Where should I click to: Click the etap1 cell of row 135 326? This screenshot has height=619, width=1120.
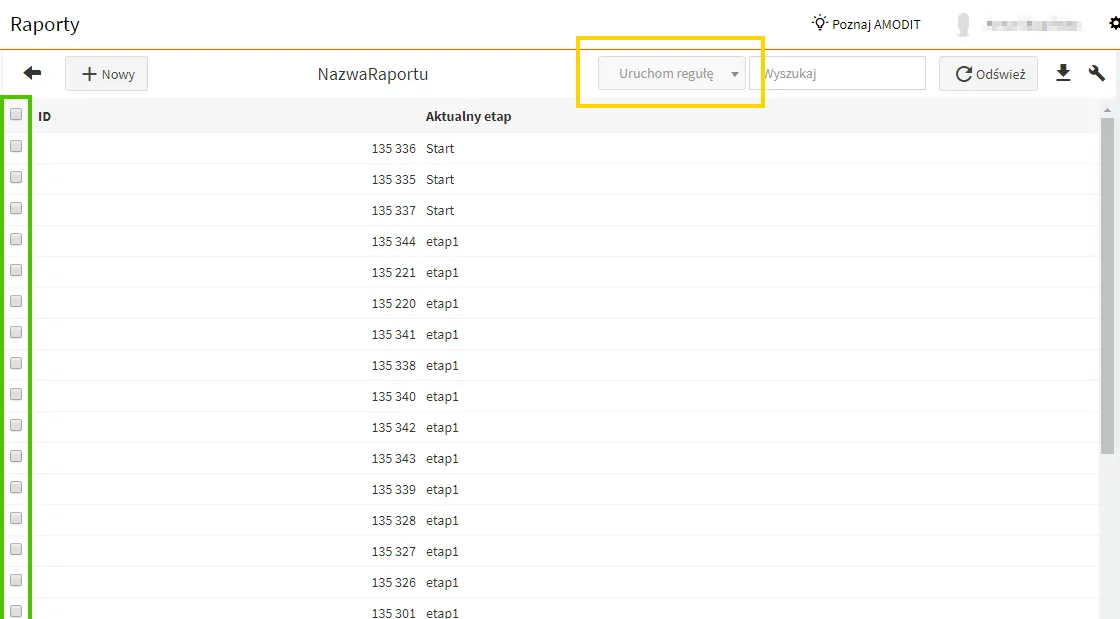tap(442, 583)
